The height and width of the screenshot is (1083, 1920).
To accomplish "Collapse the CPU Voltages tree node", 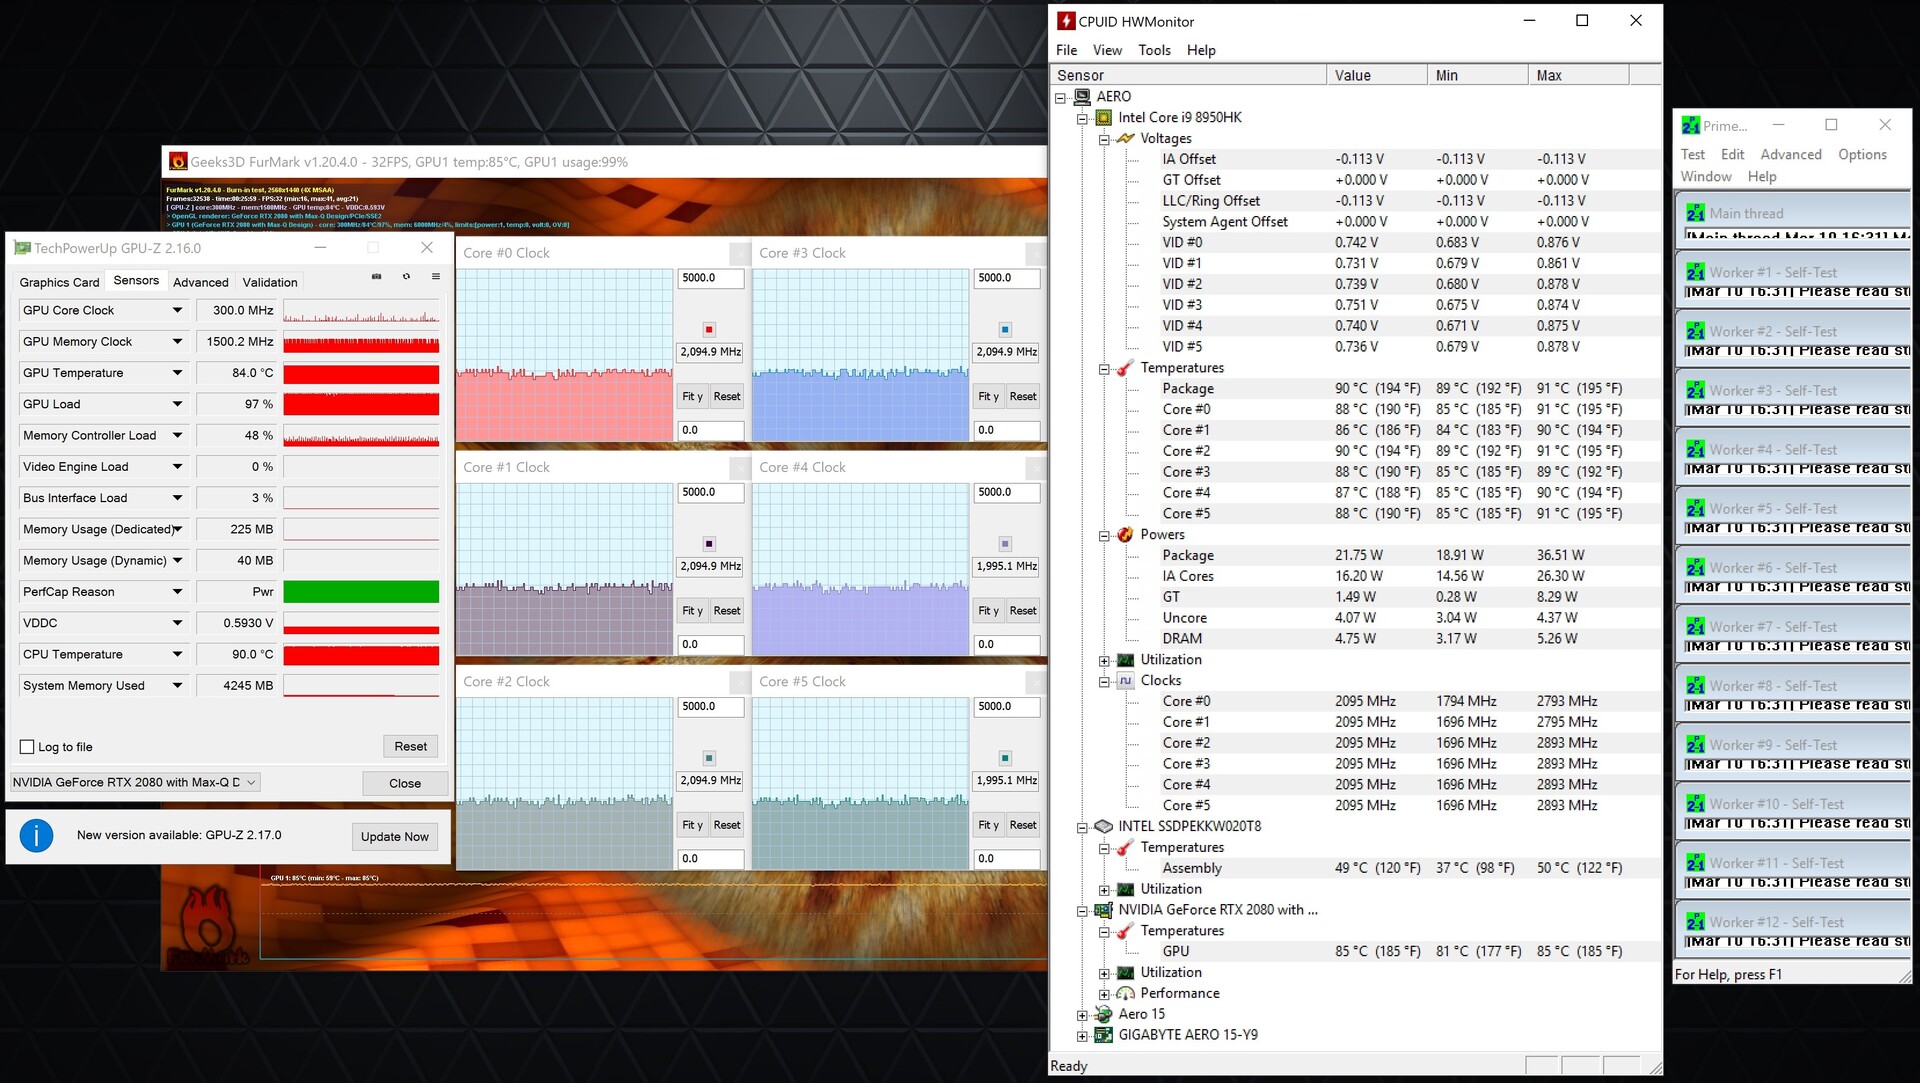I will pyautogui.click(x=1104, y=140).
